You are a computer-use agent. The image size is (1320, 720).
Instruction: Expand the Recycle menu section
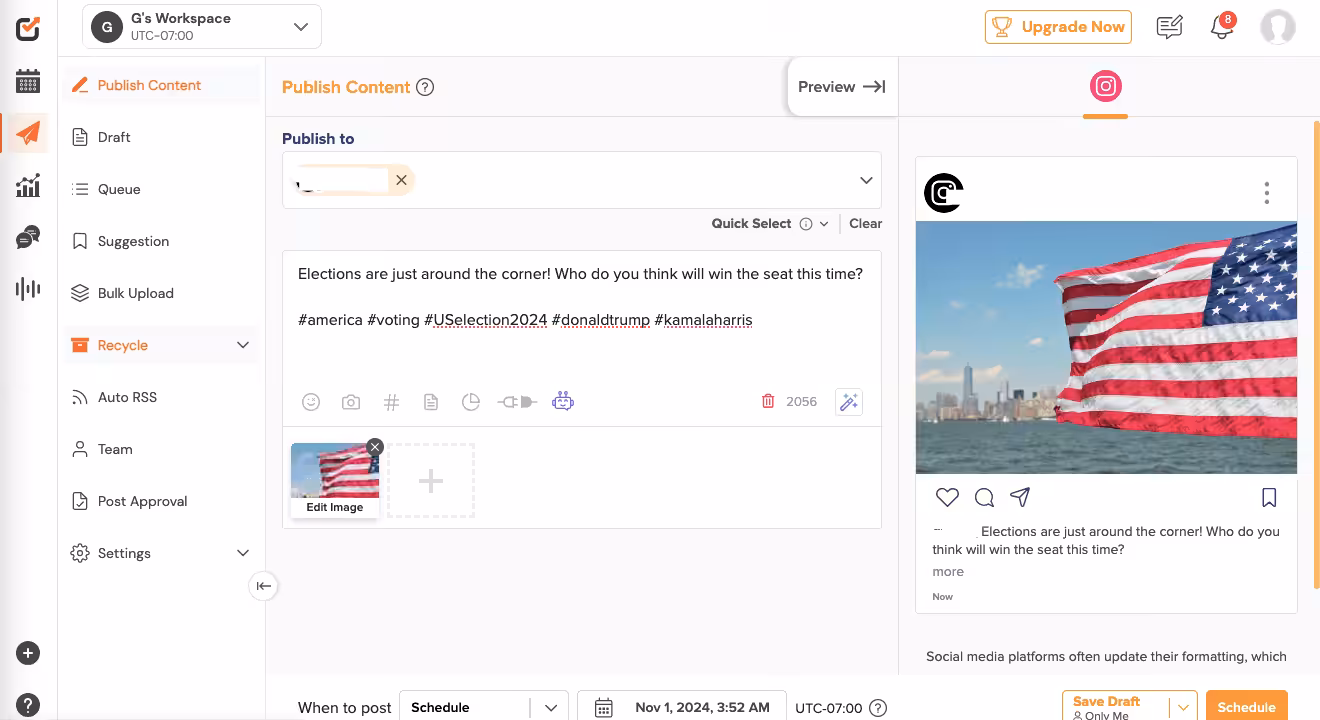pyautogui.click(x=242, y=345)
